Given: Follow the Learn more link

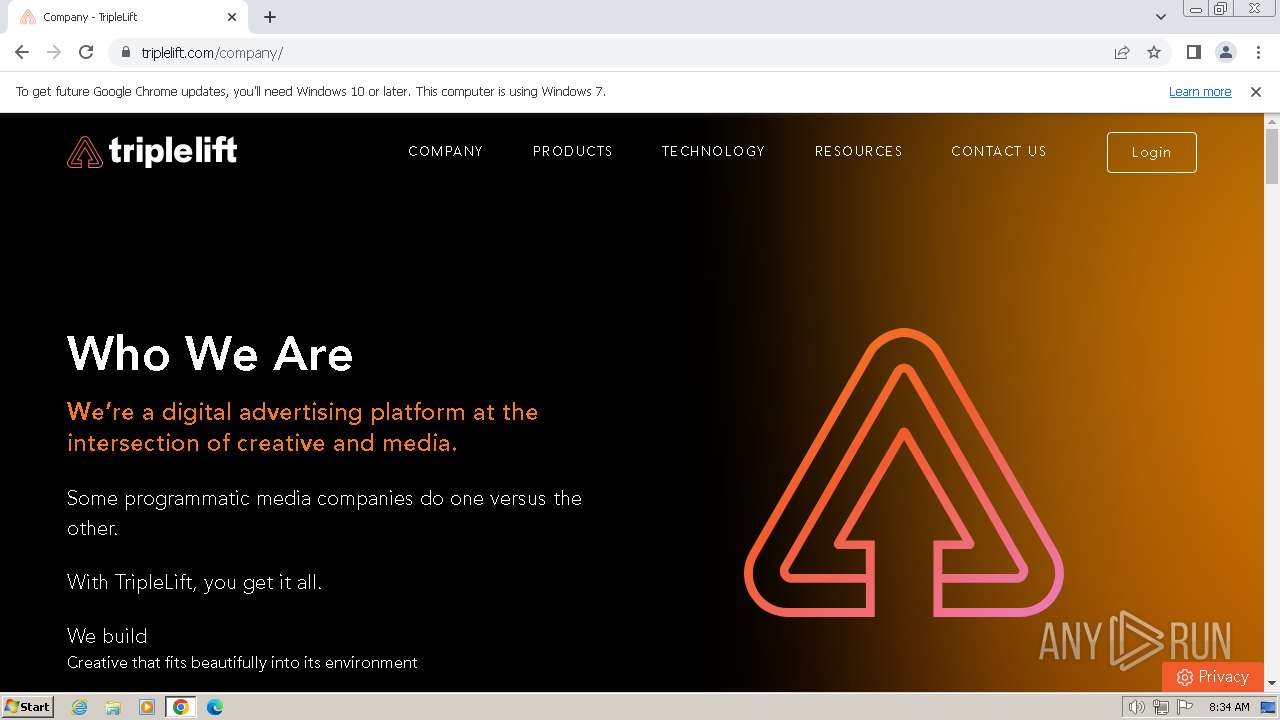Looking at the screenshot, I should 1200,91.
